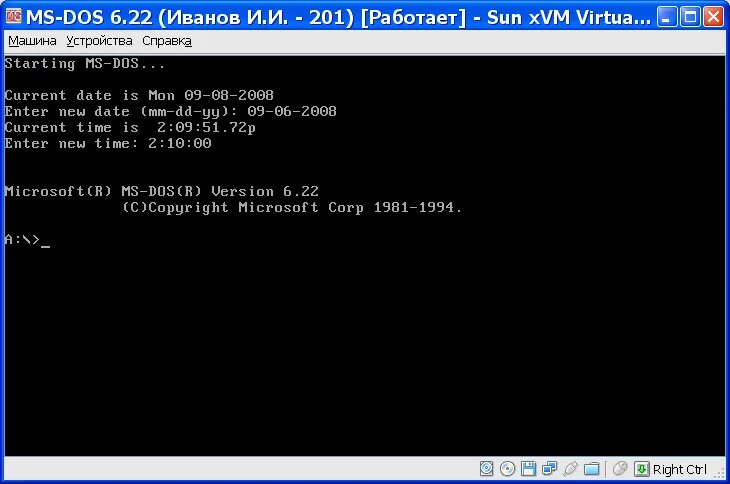Click the CD/DVD drive status icon

coord(507,469)
